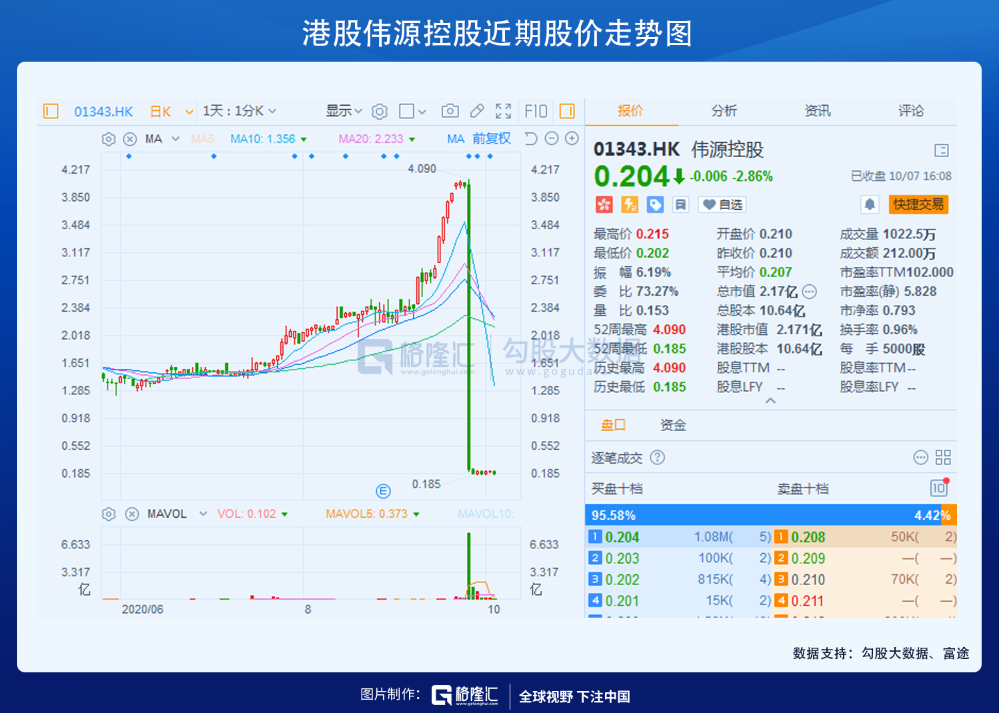Collapse the quote details with up chevron
This screenshot has height=713, width=999.
(770, 401)
